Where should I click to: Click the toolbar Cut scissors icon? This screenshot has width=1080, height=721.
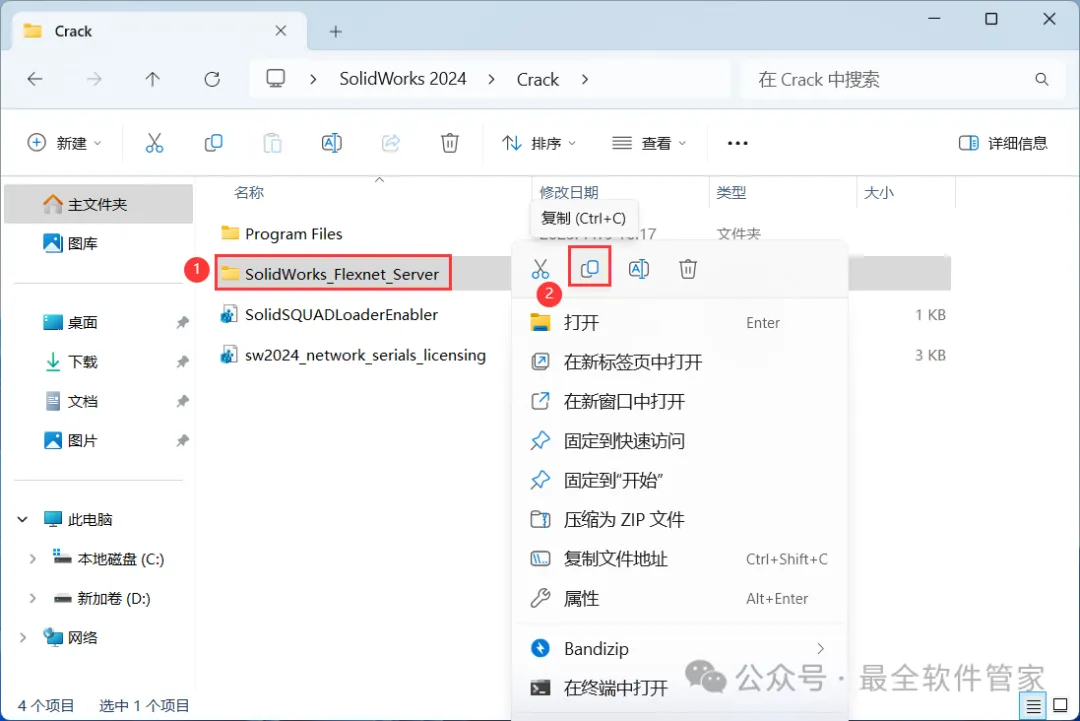pos(154,143)
